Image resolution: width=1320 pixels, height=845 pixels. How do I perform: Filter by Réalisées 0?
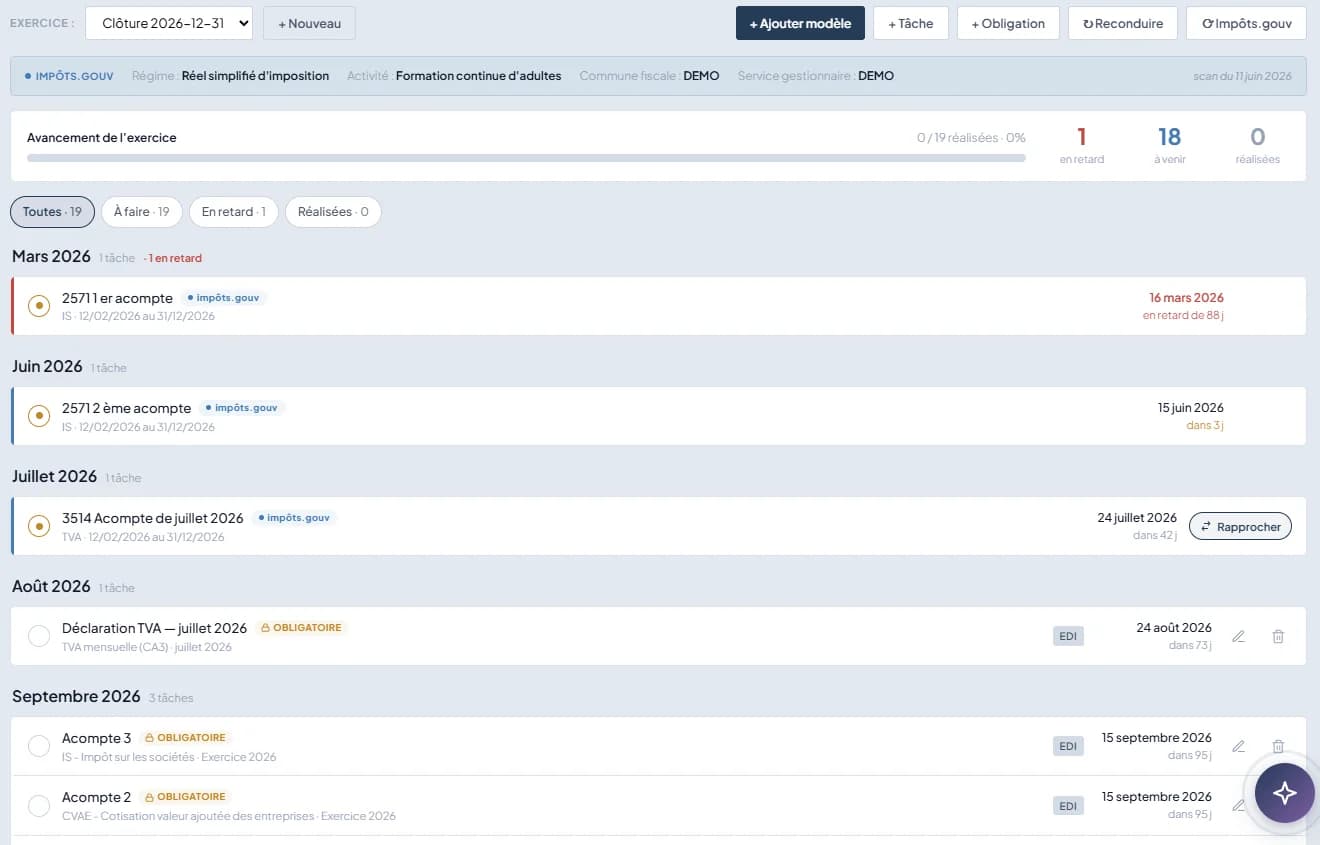(x=333, y=212)
